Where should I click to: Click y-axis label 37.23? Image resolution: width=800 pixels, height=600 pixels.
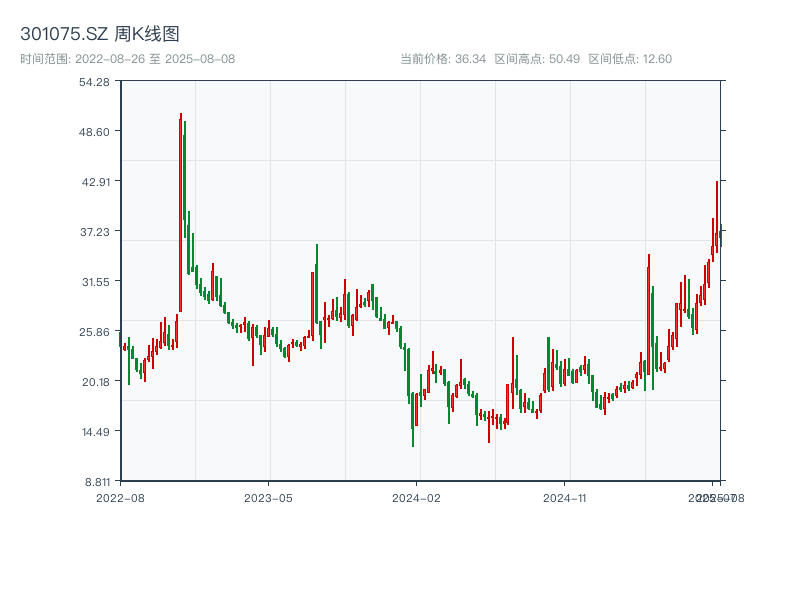pyautogui.click(x=95, y=232)
